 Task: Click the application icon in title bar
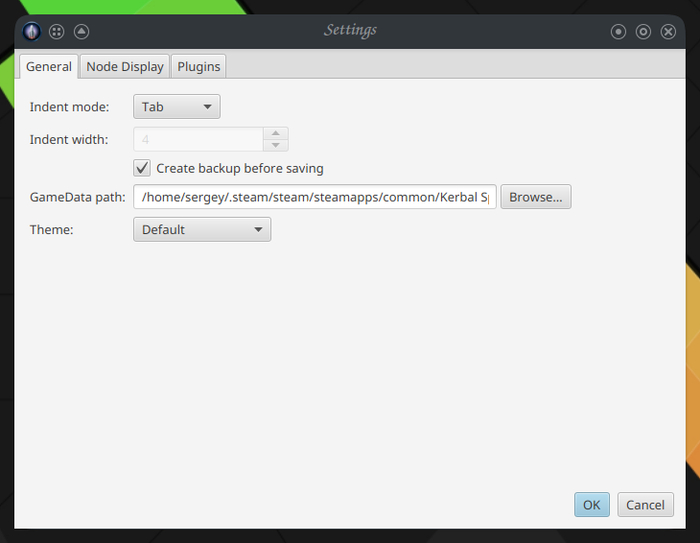tap(32, 32)
